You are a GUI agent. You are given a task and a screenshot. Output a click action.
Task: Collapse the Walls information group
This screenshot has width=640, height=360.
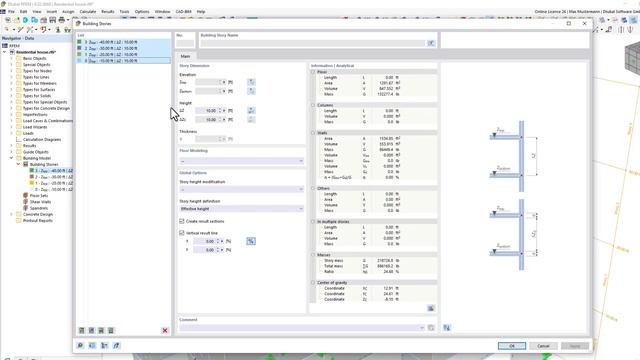(x=313, y=133)
